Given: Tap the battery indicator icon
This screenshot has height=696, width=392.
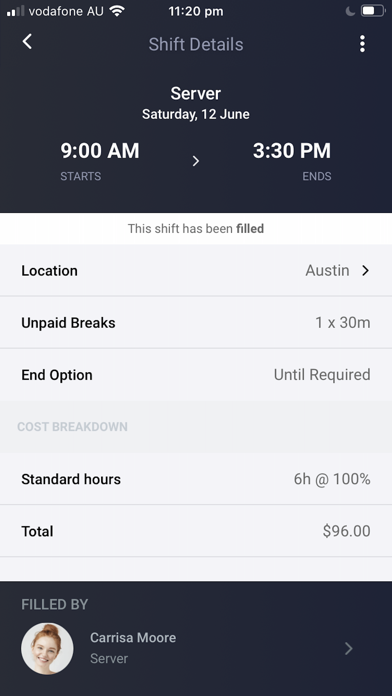Looking at the screenshot, I should coord(372,11).
